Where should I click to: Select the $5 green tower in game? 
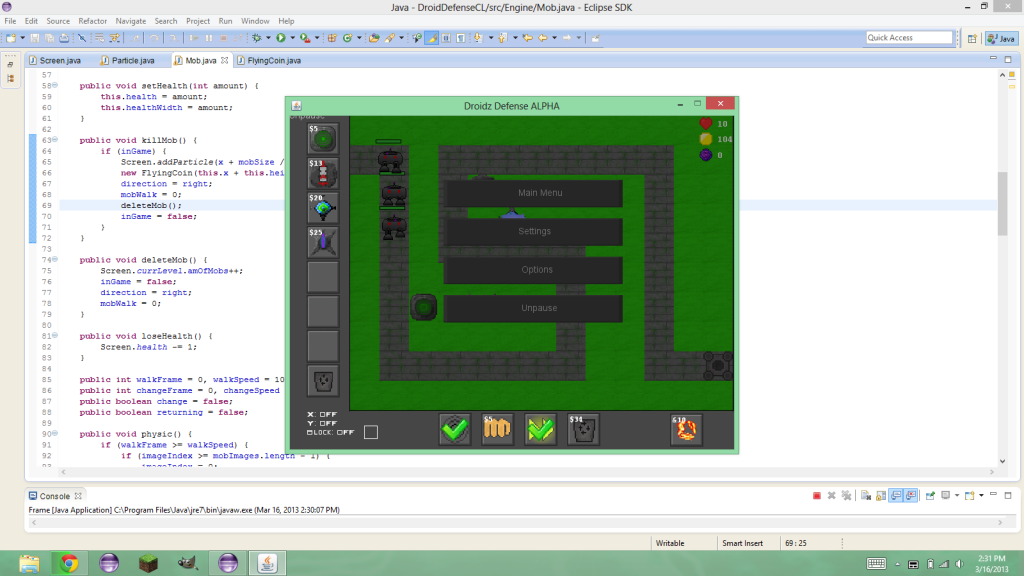(323, 138)
